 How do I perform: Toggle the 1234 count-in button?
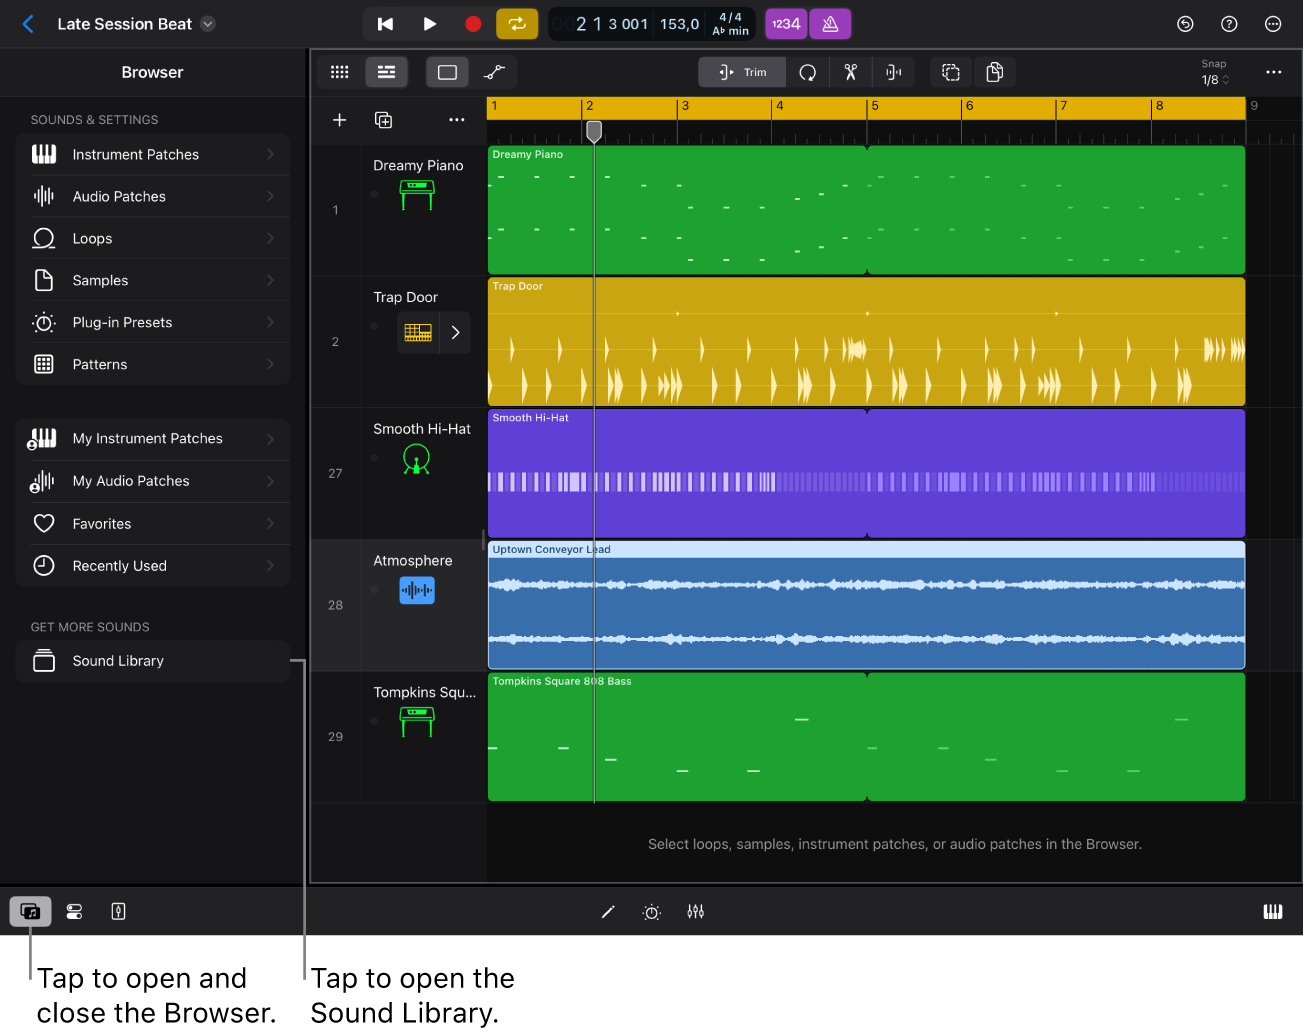786,24
